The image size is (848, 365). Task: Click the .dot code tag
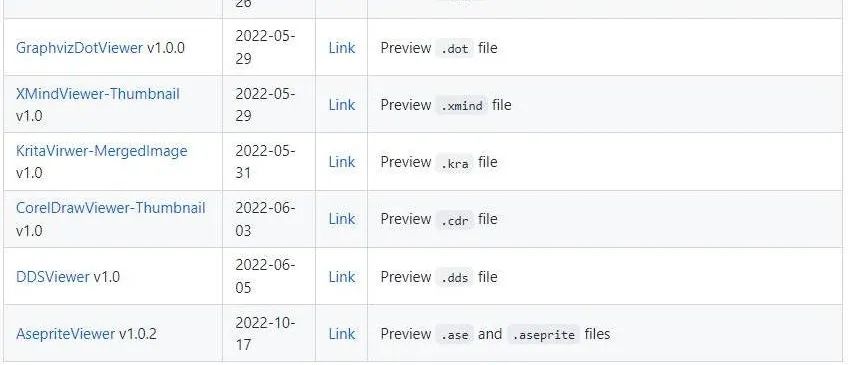click(x=454, y=48)
